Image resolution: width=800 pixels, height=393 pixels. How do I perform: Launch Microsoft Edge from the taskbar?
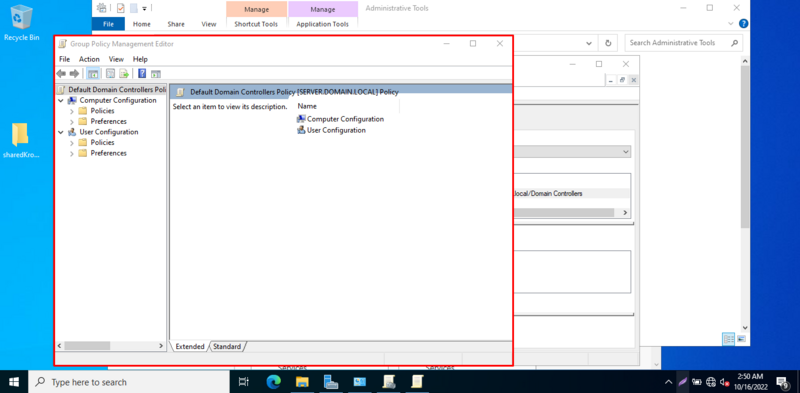pos(274,381)
